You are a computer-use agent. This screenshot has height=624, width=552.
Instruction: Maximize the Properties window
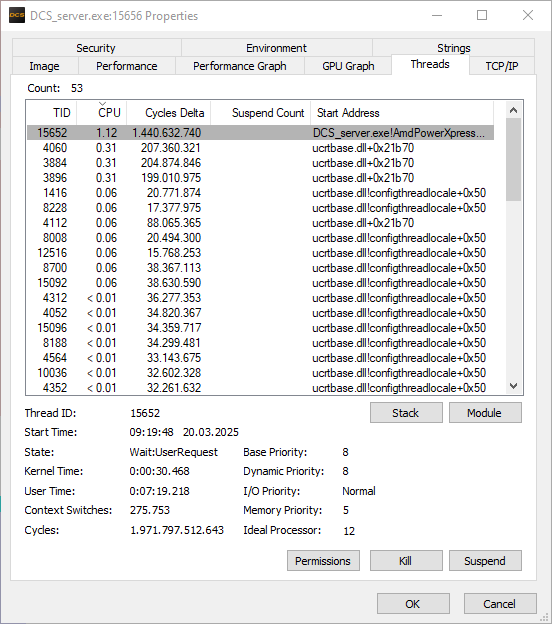(482, 15)
